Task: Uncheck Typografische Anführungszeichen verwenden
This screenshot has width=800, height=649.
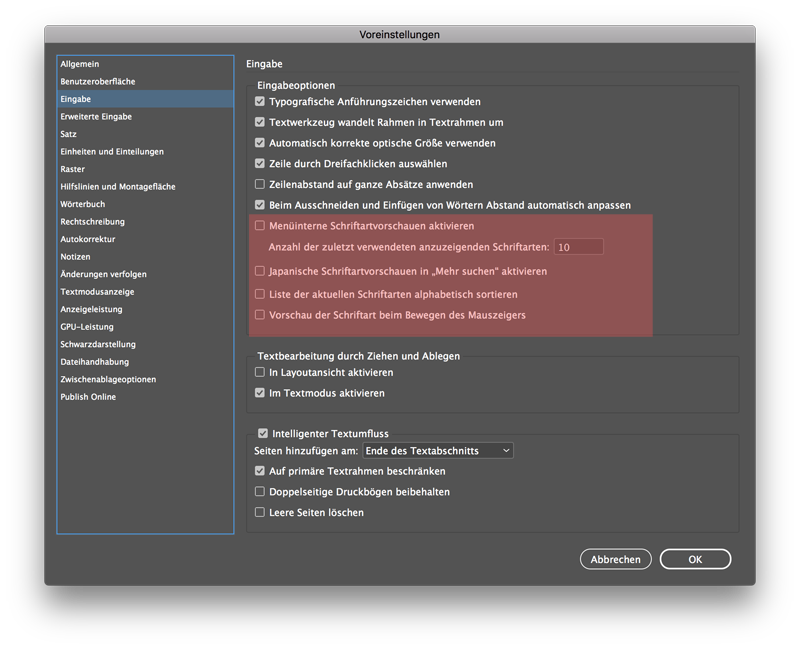Action: 260,102
